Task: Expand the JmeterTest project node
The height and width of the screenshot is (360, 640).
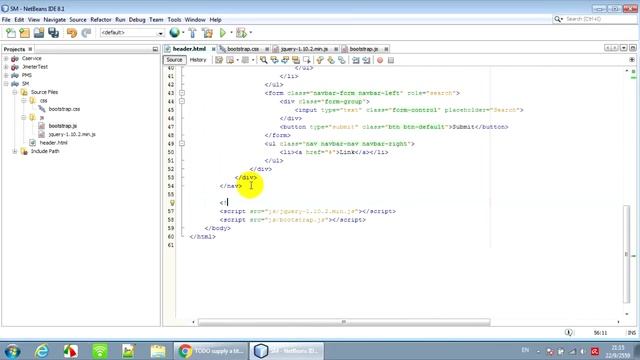Action: coord(6,67)
